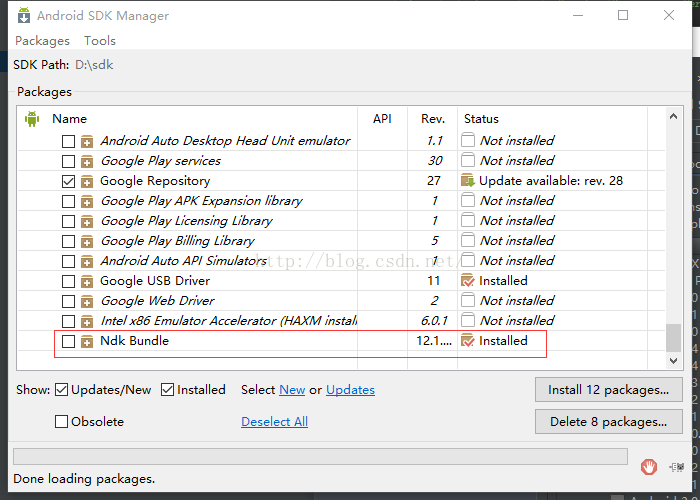Click the Google Play APK Expansion package icon
The width and height of the screenshot is (700, 500).
pyautogui.click(x=87, y=201)
